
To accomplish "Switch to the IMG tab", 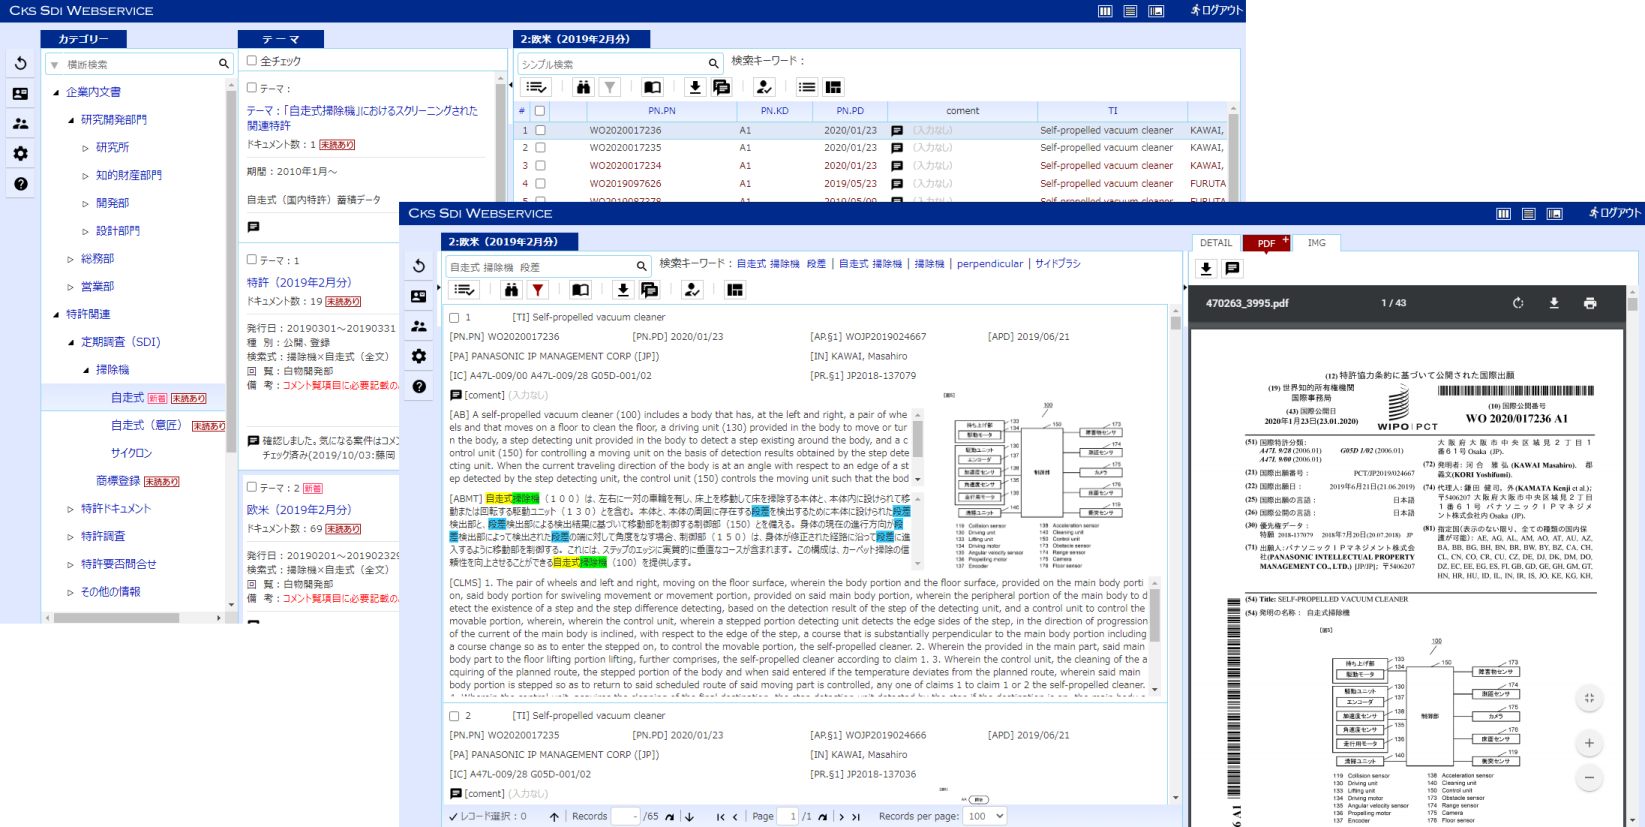I will click(x=1316, y=243).
